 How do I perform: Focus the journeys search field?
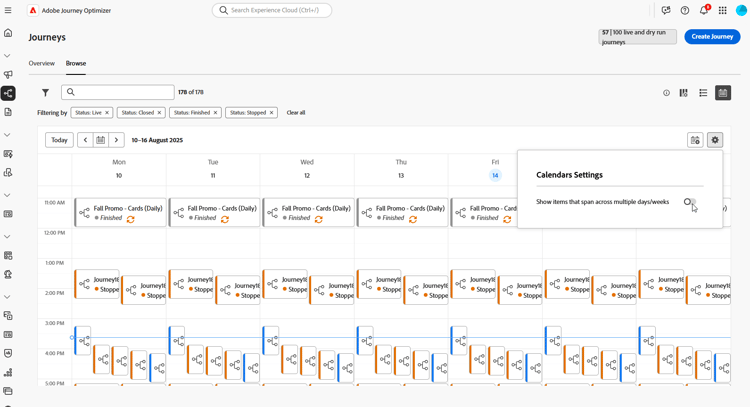point(123,93)
